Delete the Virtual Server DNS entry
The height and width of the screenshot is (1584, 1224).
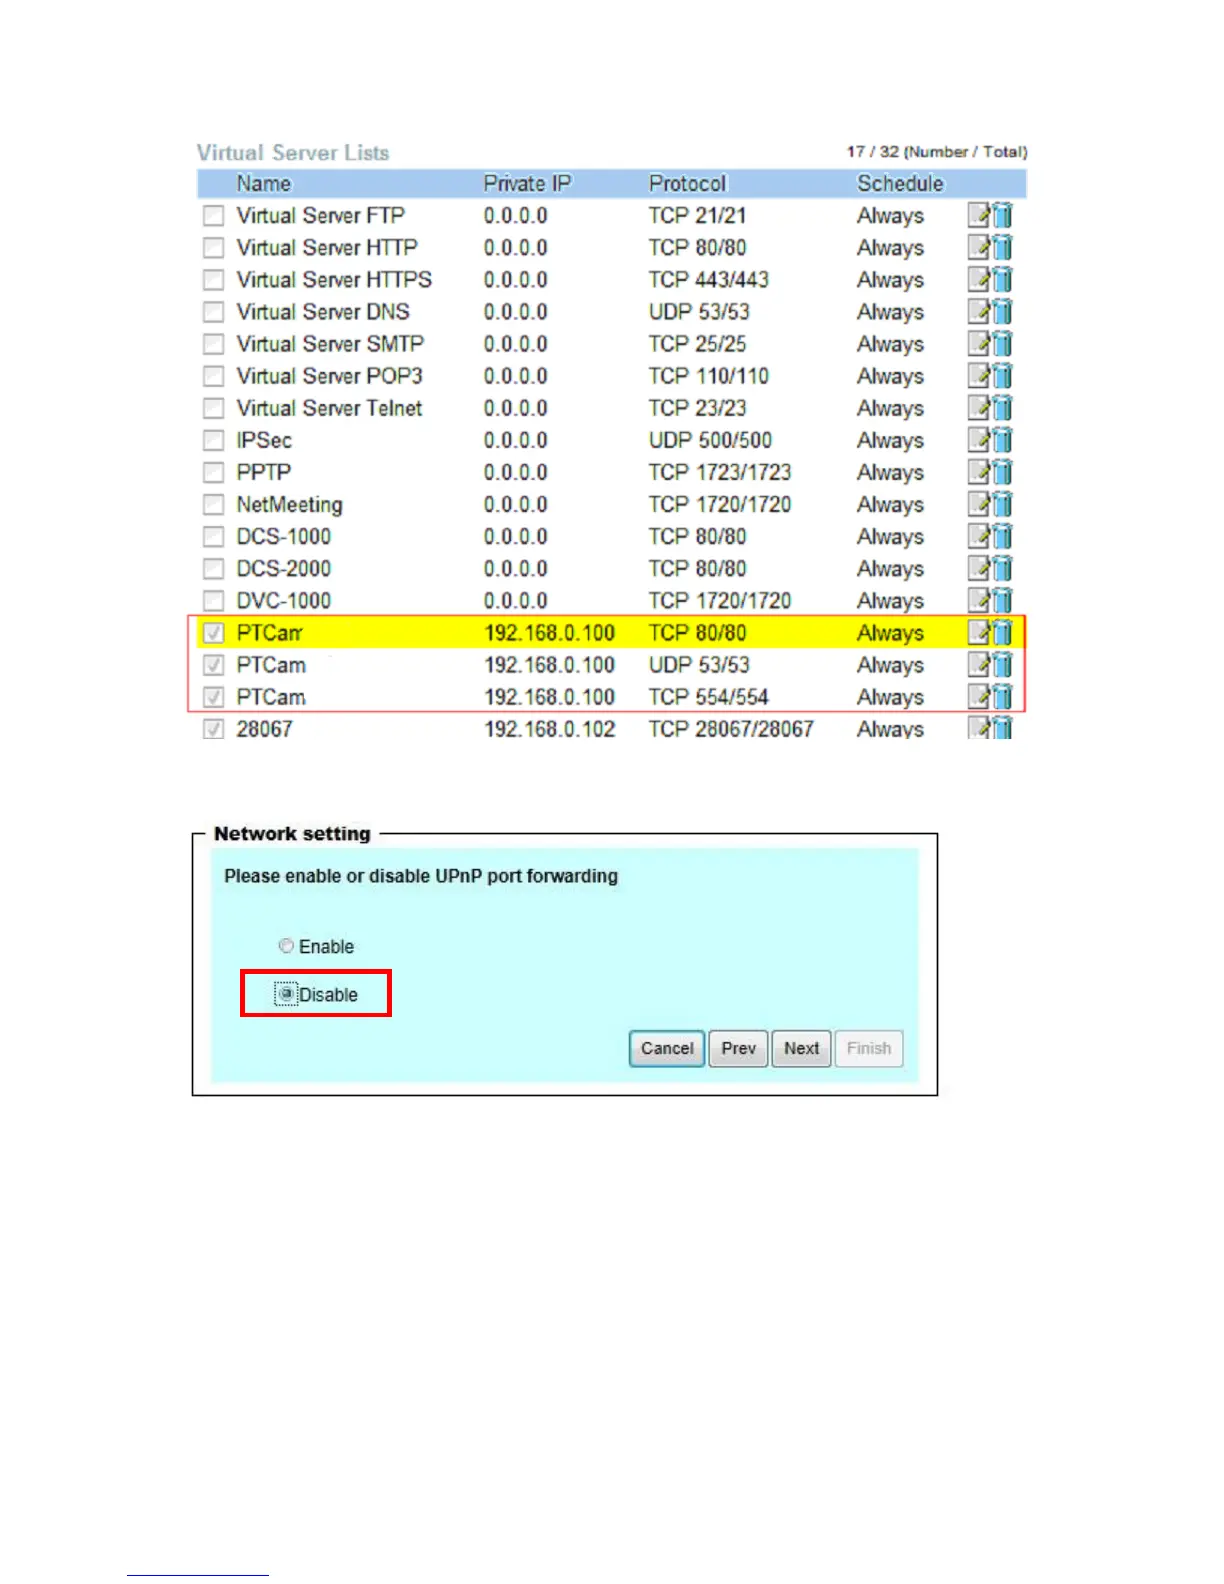[1002, 311]
